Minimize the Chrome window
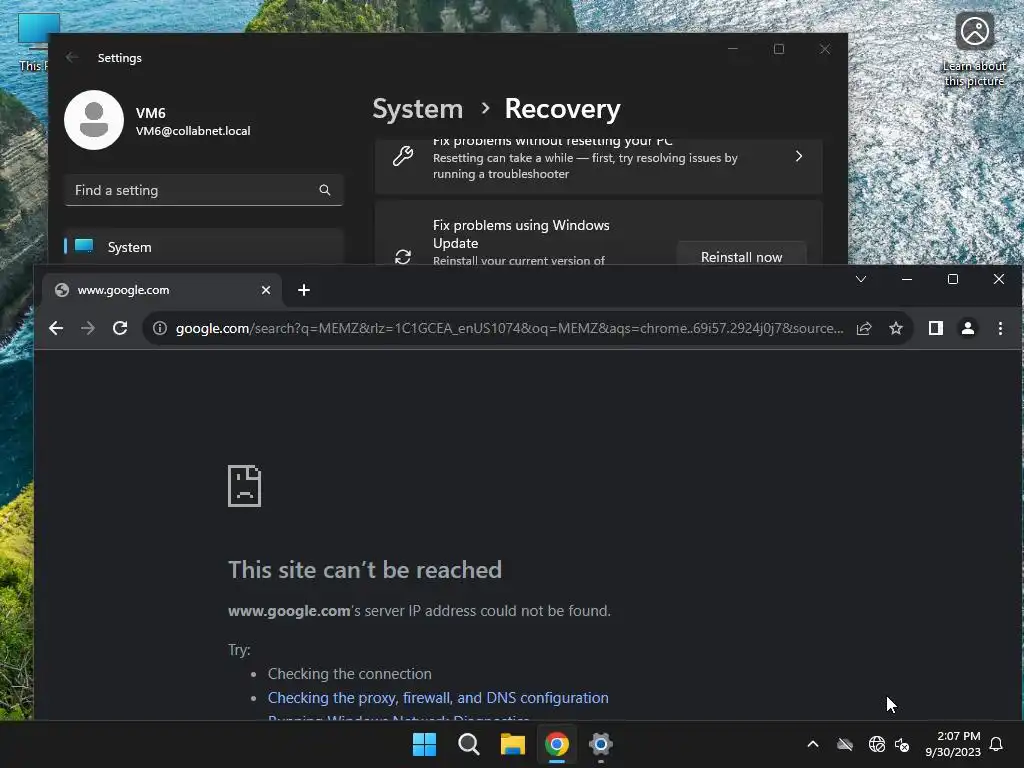 (906, 279)
